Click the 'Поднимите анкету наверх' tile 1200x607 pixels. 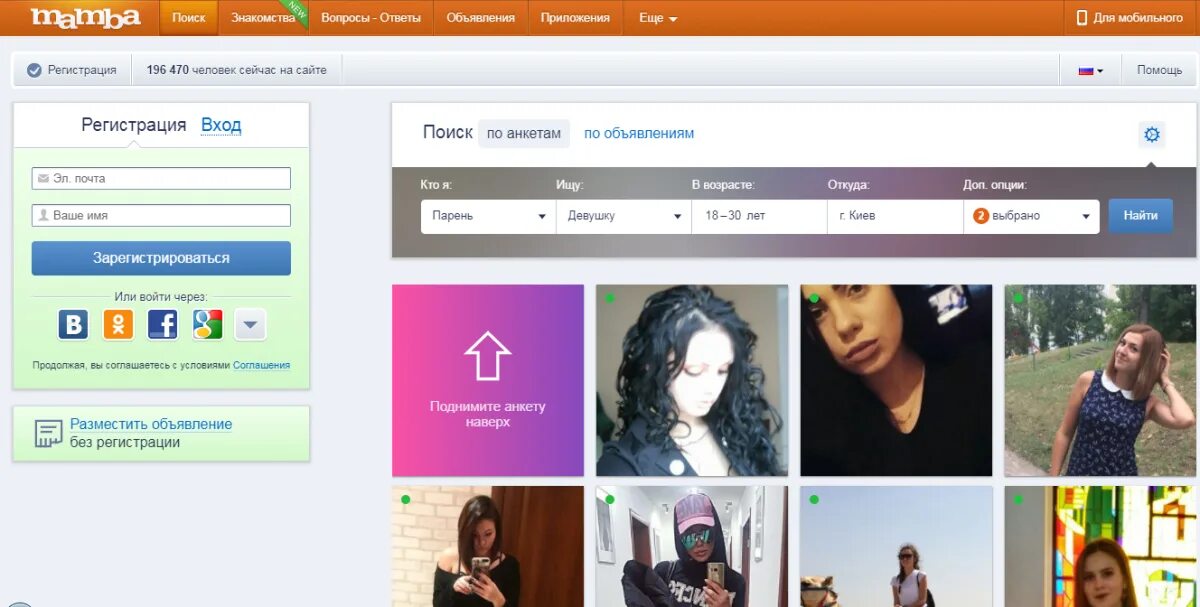pyautogui.click(x=488, y=381)
